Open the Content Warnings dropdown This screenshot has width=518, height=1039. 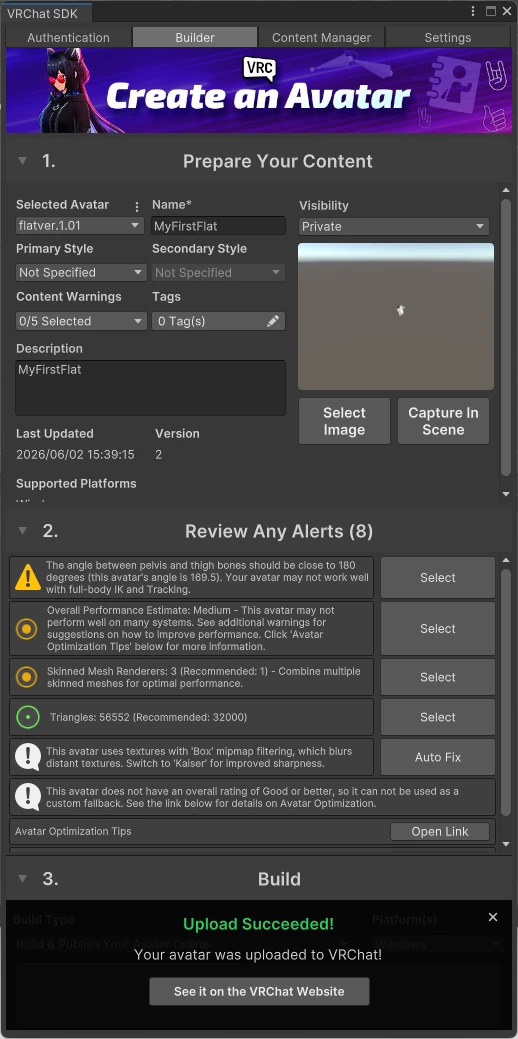[81, 321]
